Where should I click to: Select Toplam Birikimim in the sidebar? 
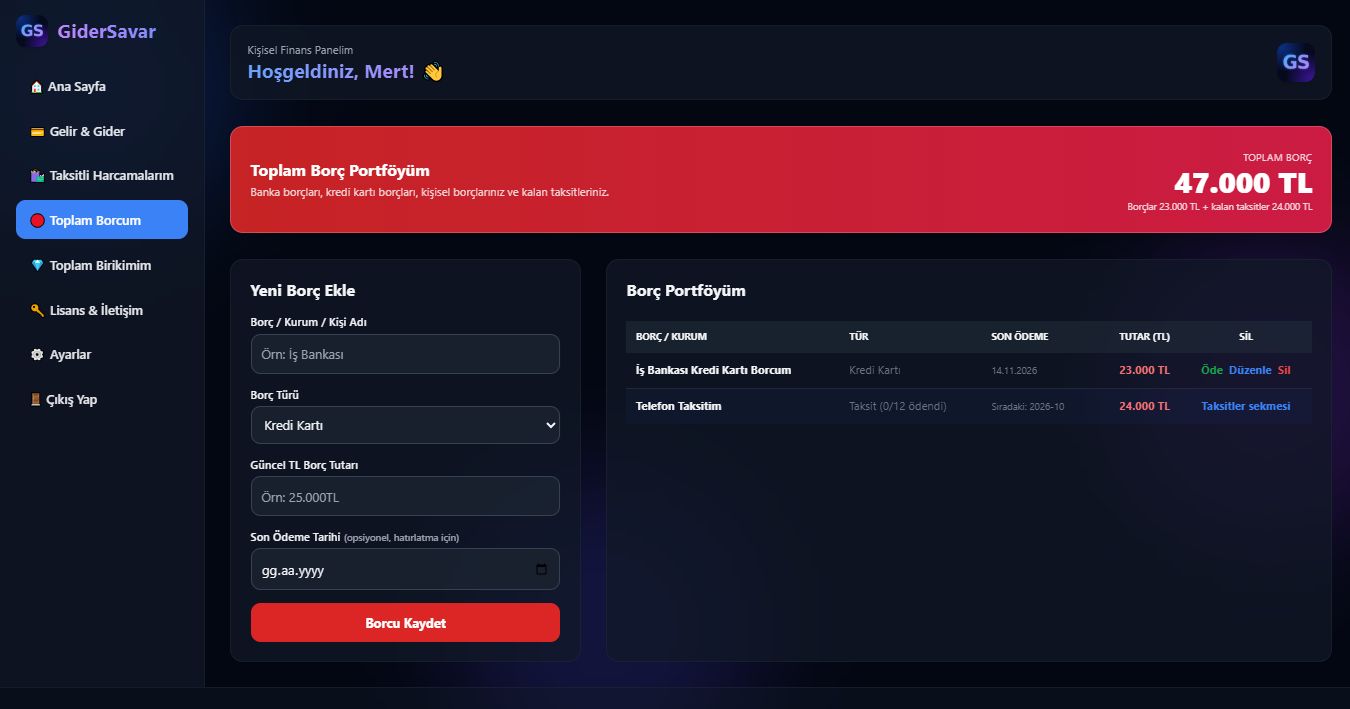click(102, 266)
